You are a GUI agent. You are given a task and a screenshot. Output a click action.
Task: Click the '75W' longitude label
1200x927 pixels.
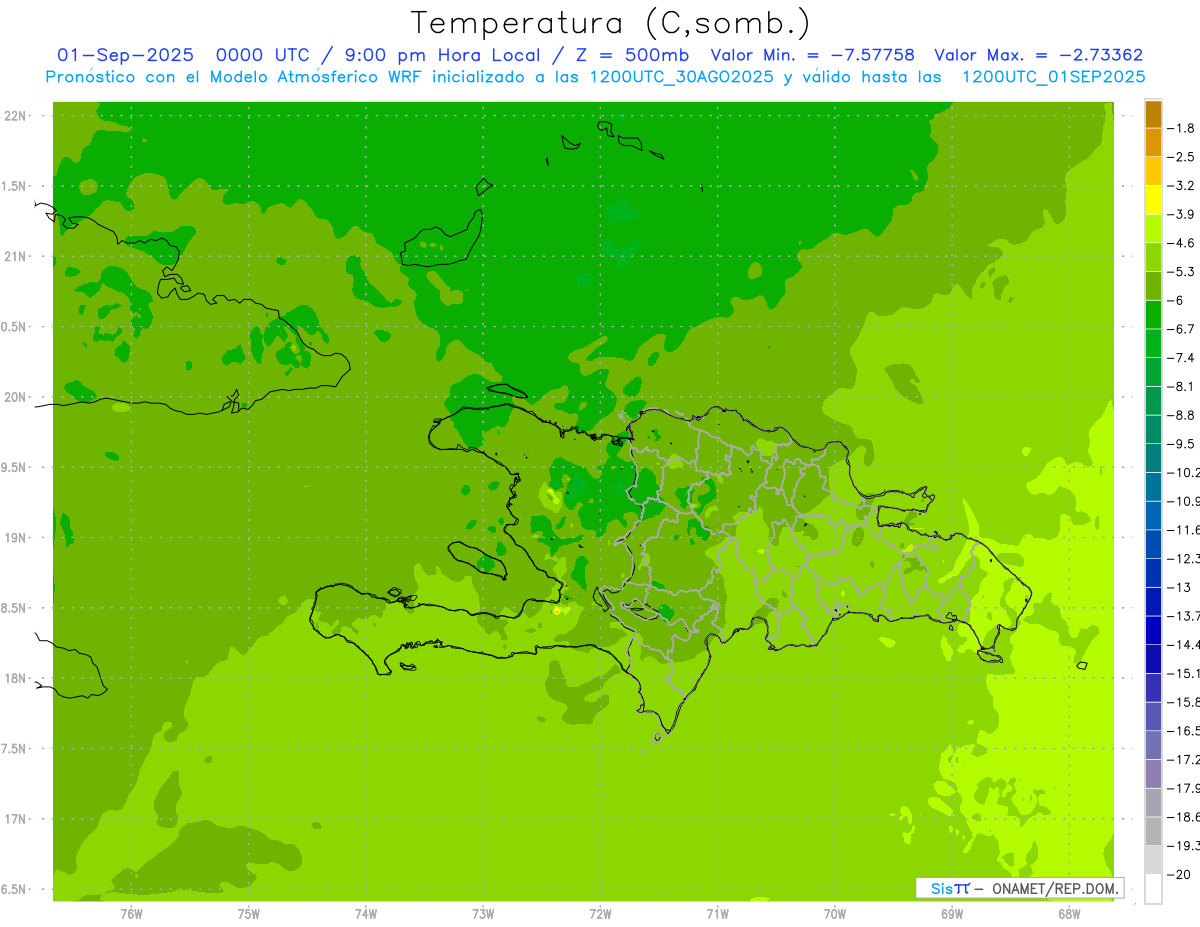click(x=248, y=915)
